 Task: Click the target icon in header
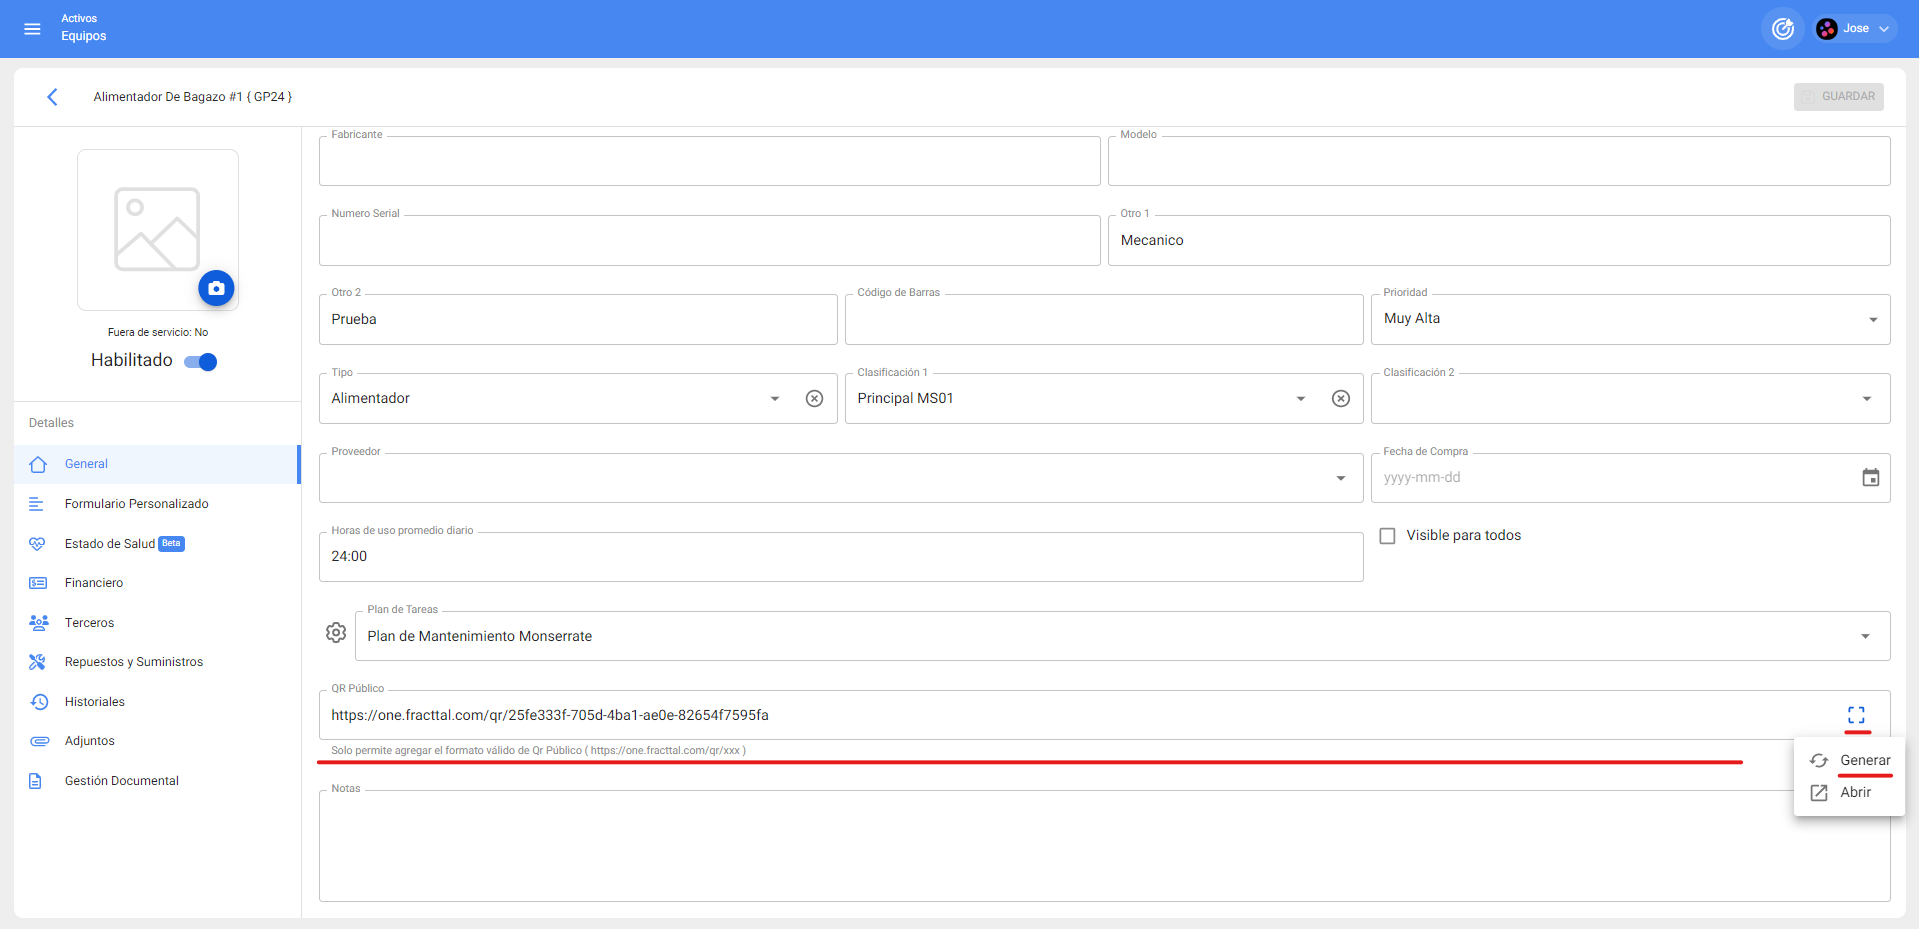[x=1782, y=29]
